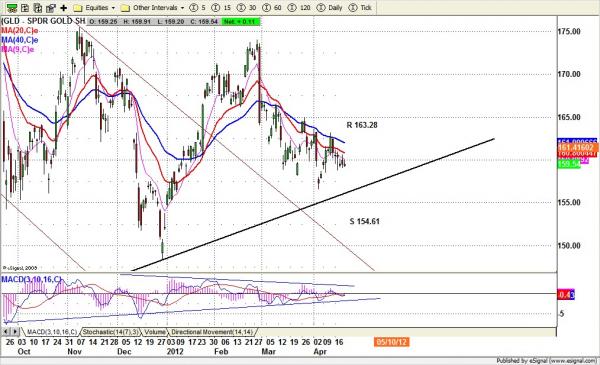The image size is (600, 365).
Task: Click the high price H: 159.91
Action: click(137, 21)
